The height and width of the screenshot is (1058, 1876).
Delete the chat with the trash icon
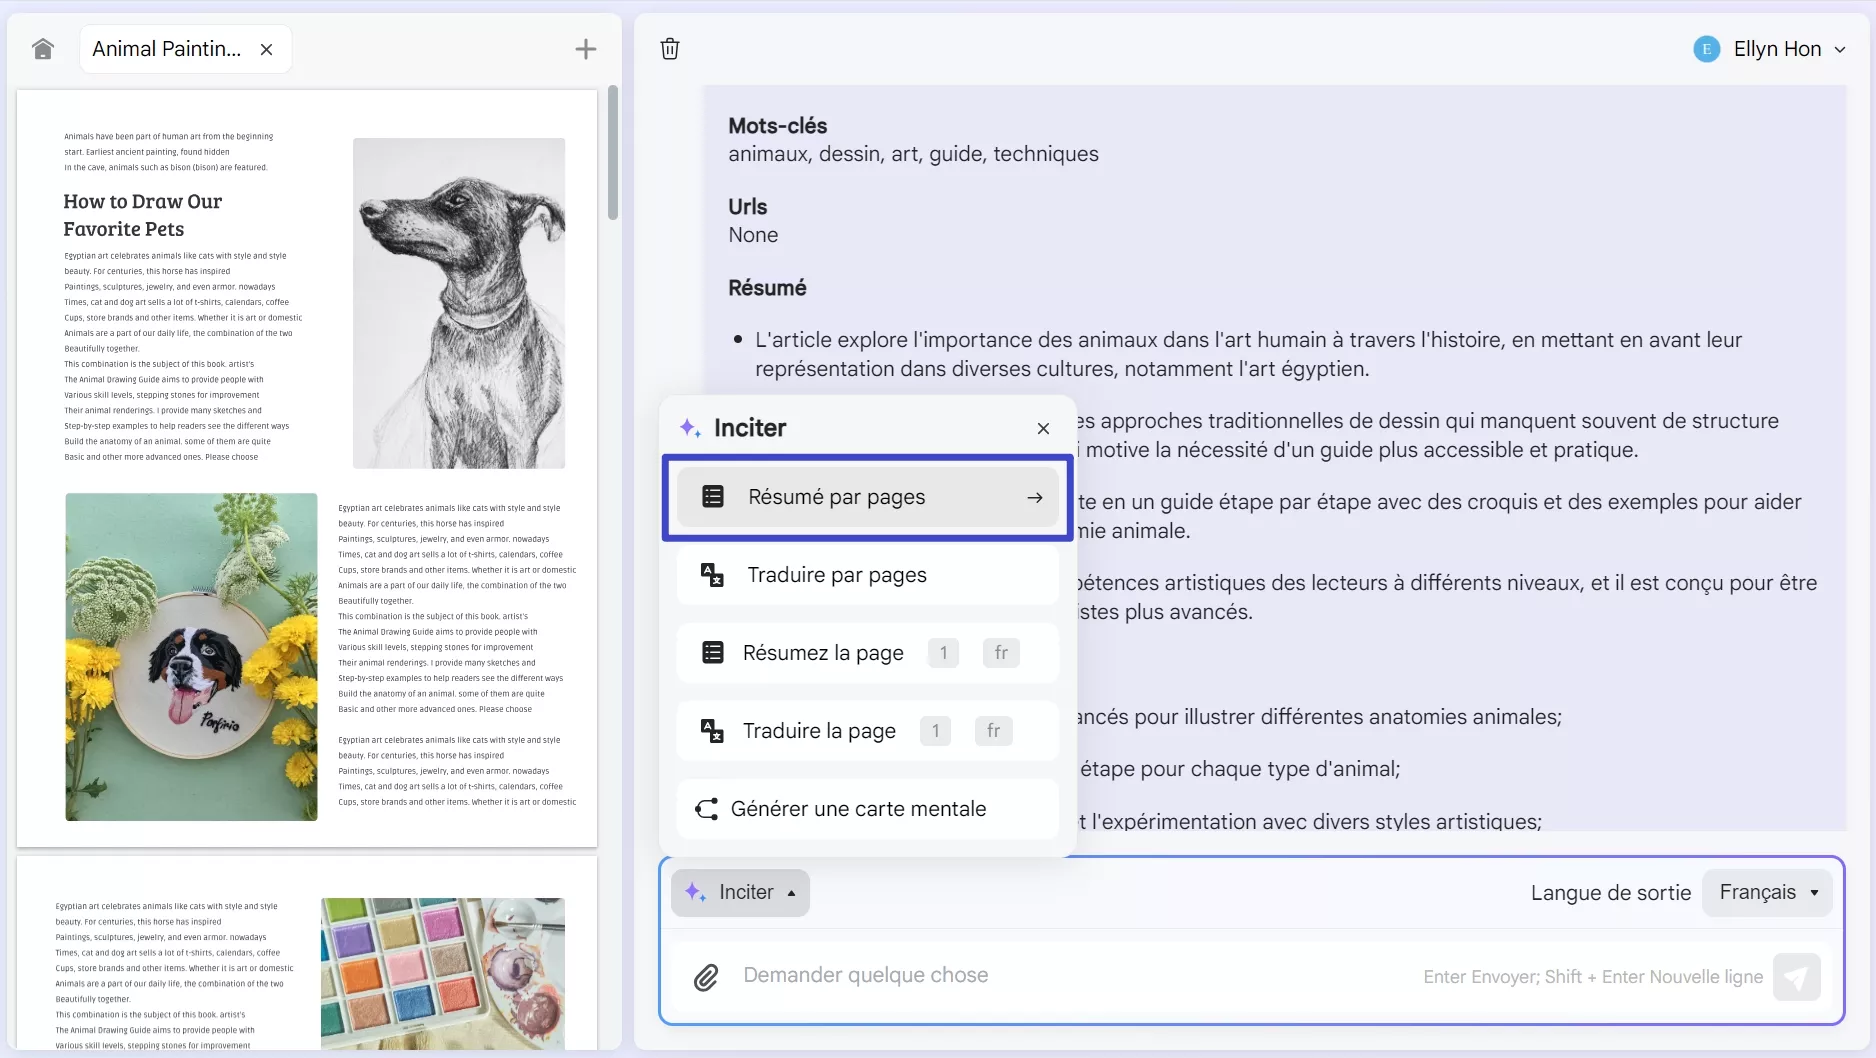click(669, 48)
